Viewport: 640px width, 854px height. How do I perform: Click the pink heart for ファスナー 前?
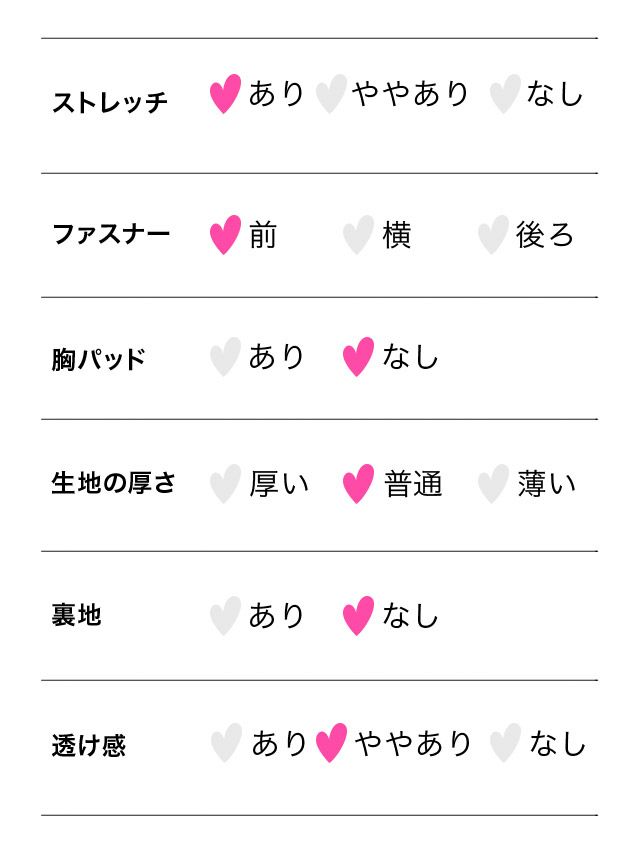[225, 235]
